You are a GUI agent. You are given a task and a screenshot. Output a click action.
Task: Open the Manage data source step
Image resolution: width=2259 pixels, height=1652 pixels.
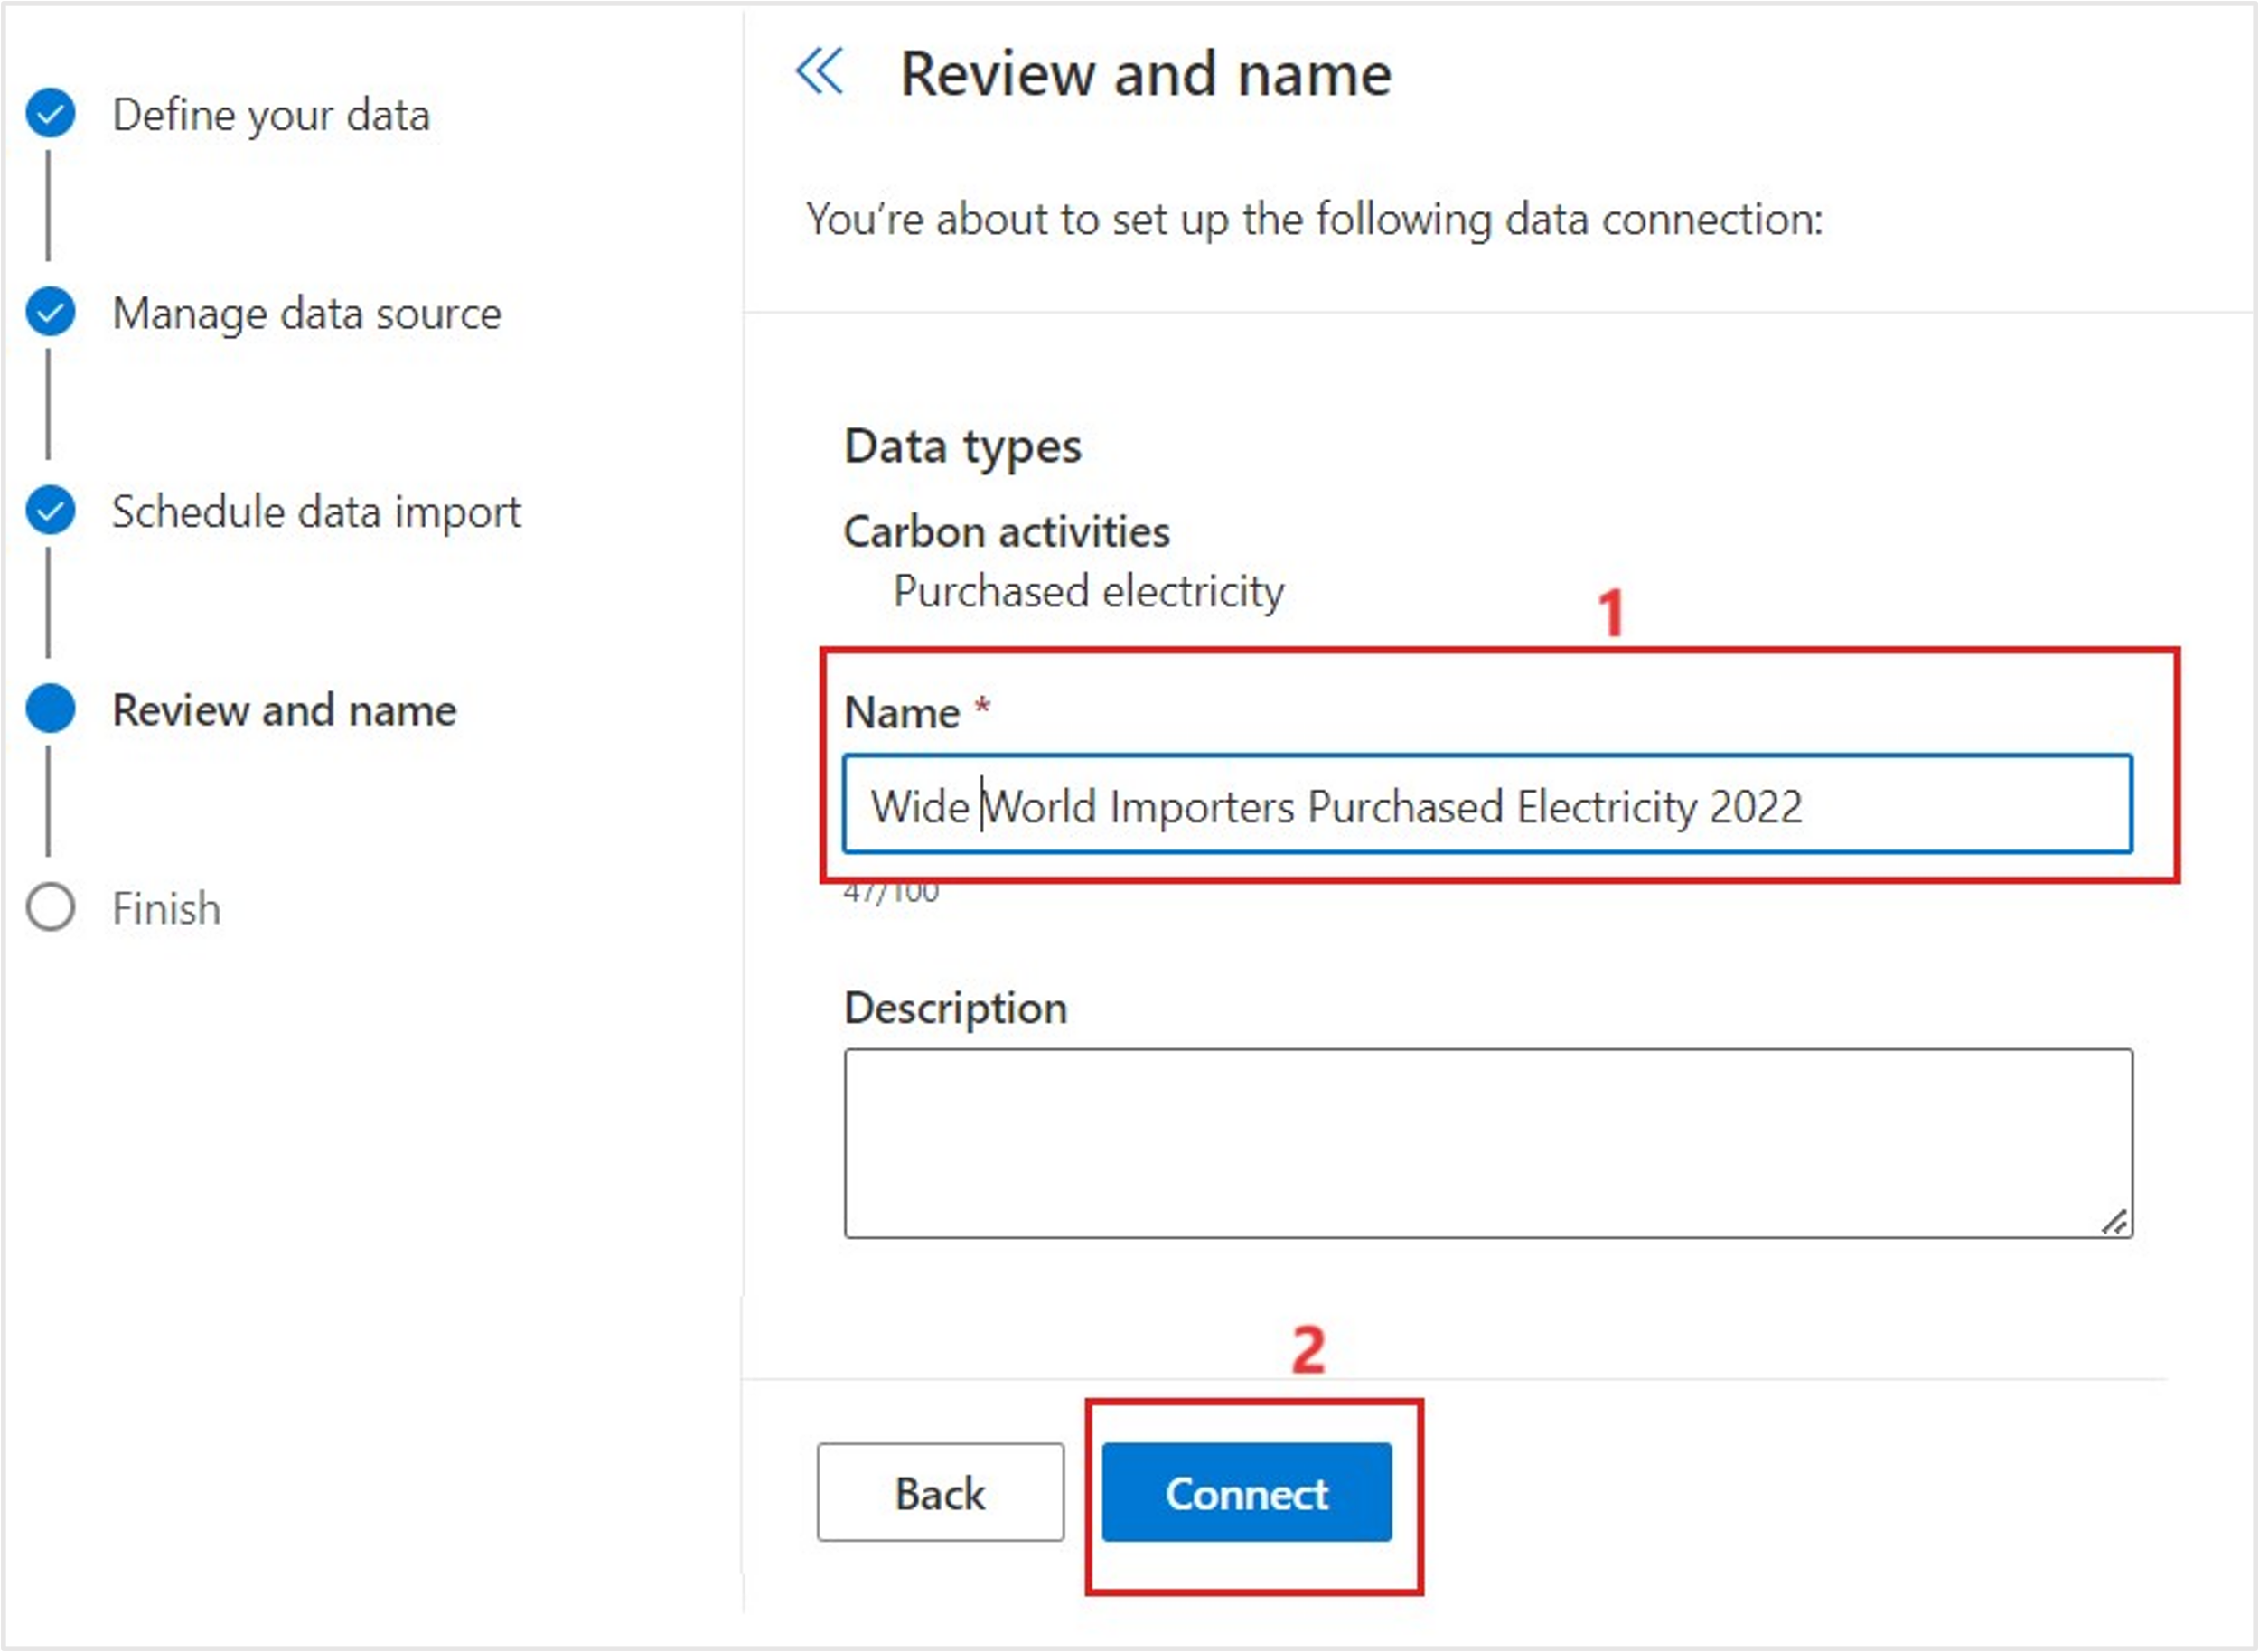point(306,314)
